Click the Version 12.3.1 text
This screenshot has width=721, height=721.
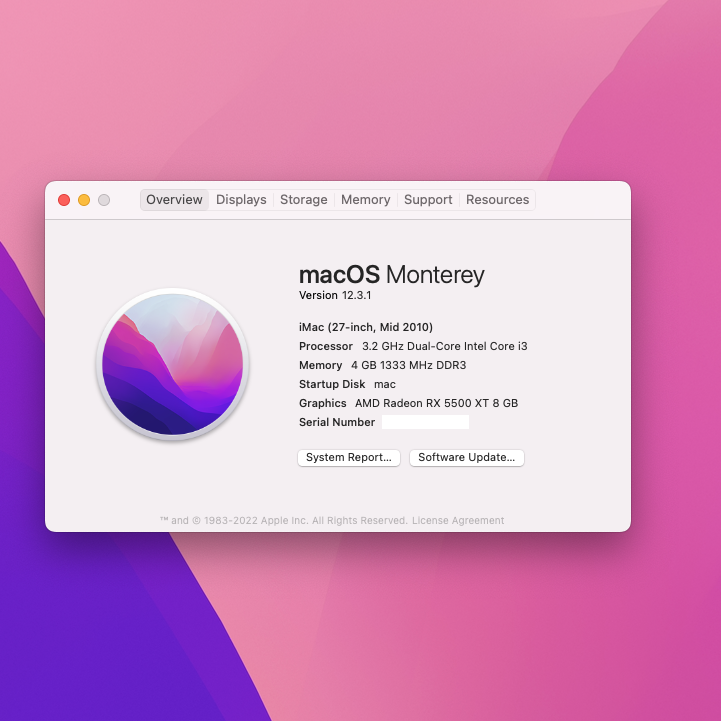(x=335, y=295)
